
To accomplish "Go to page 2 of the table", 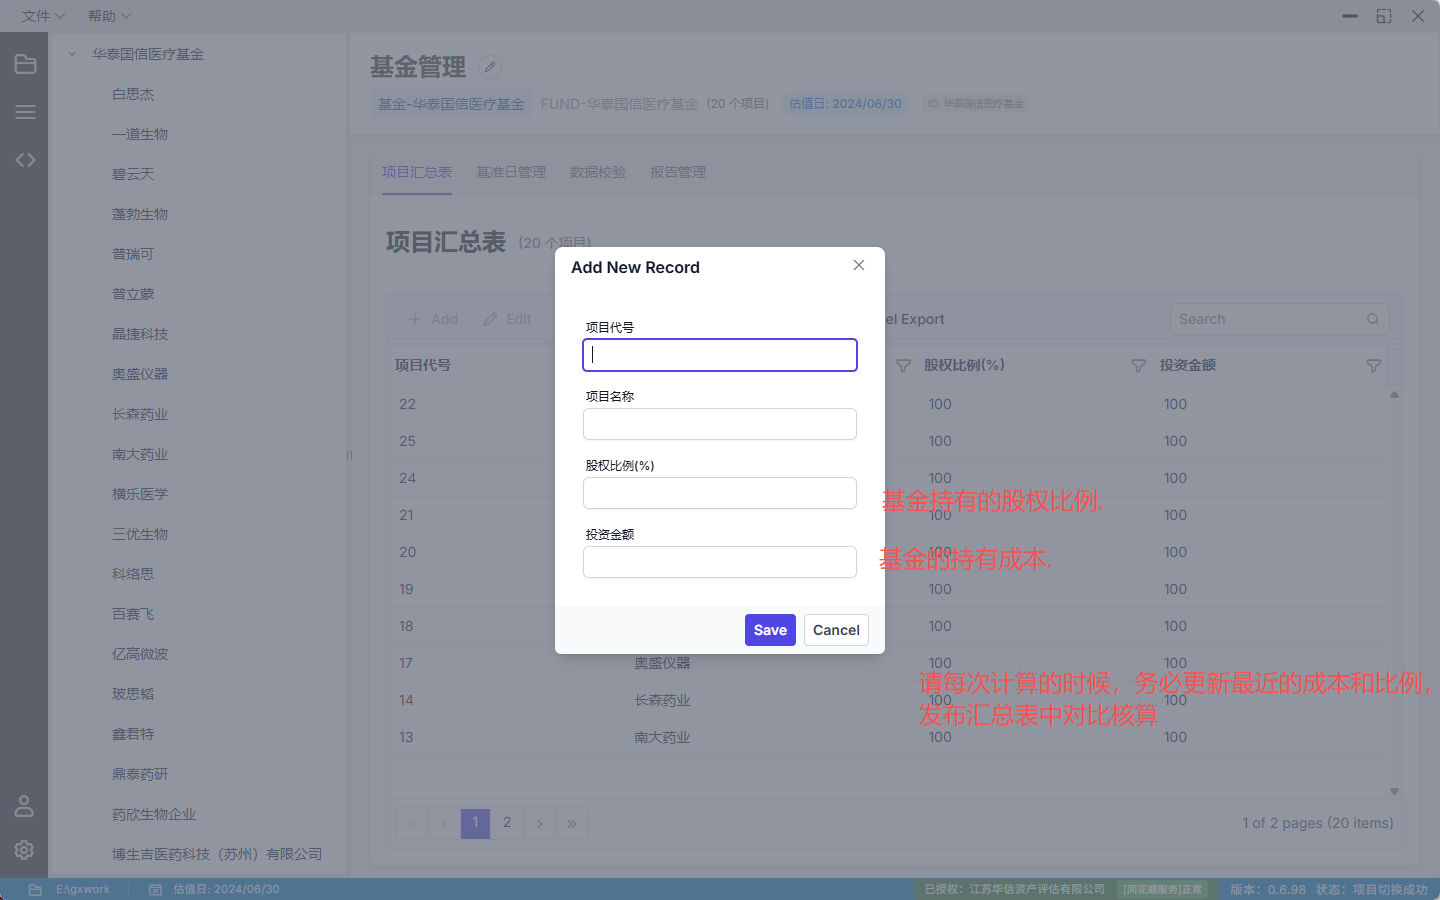I will (x=507, y=823).
